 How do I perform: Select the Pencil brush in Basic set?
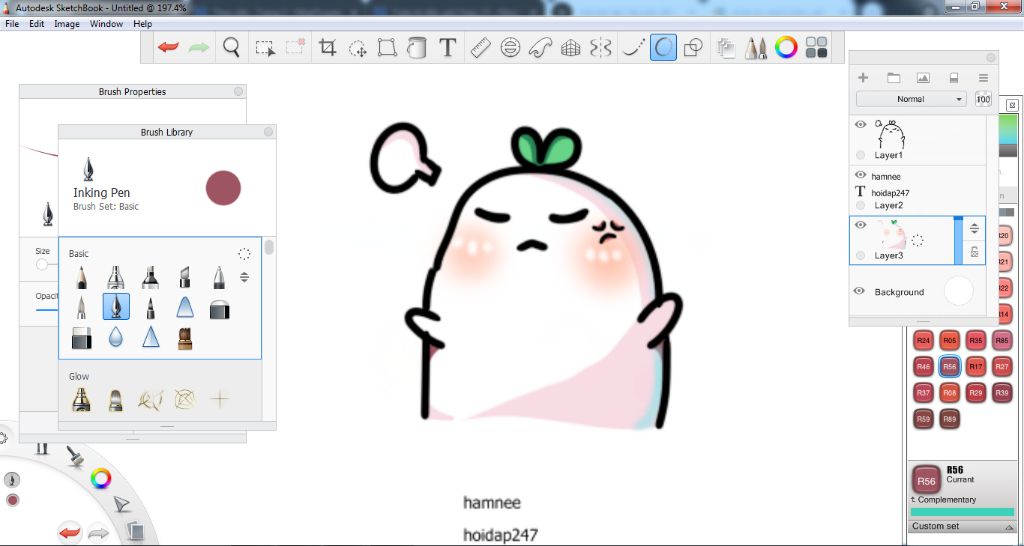click(x=81, y=277)
